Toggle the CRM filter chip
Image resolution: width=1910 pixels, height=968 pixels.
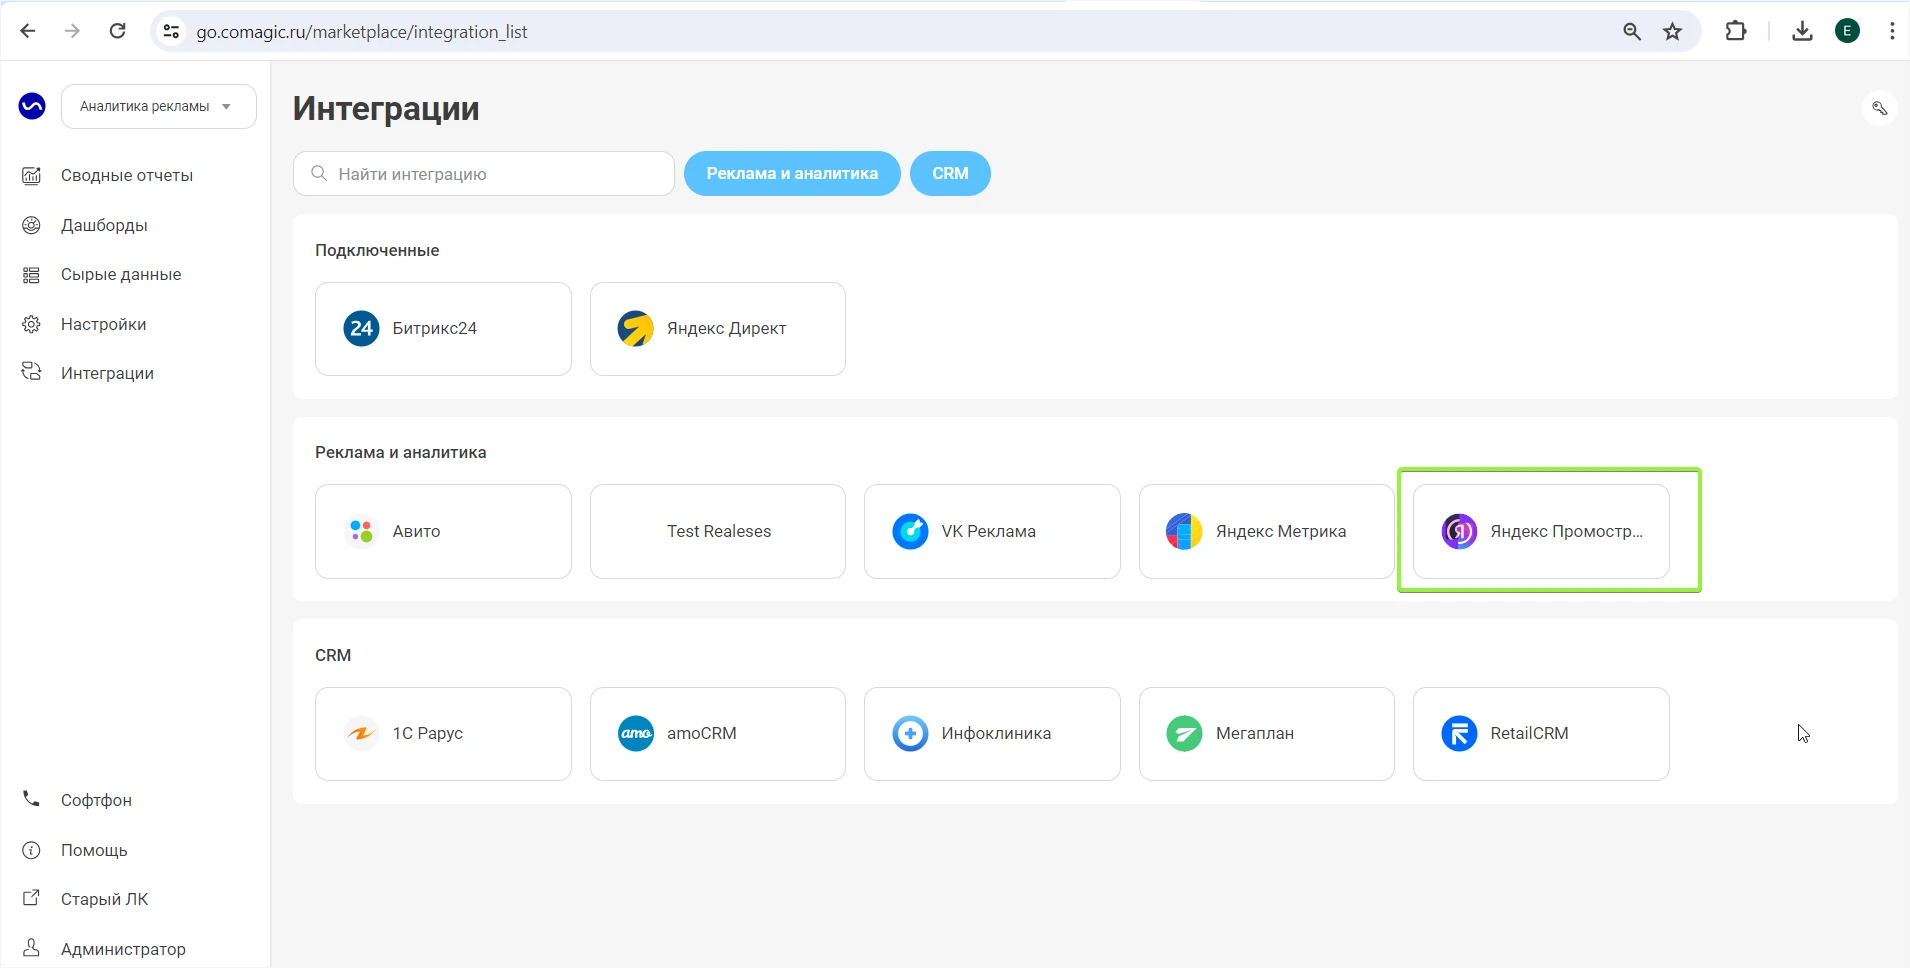pos(950,174)
